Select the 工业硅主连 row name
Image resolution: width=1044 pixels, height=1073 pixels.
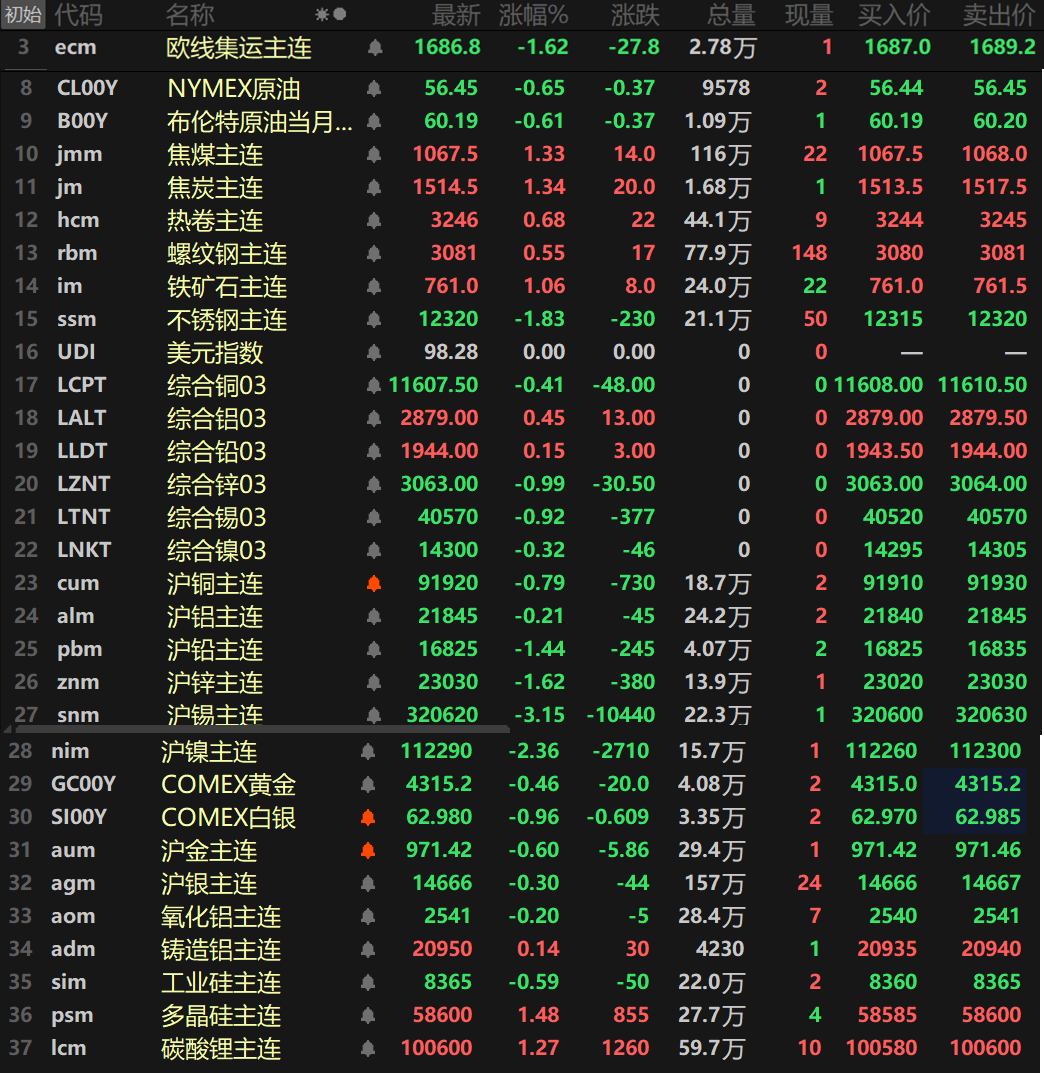click(221, 982)
